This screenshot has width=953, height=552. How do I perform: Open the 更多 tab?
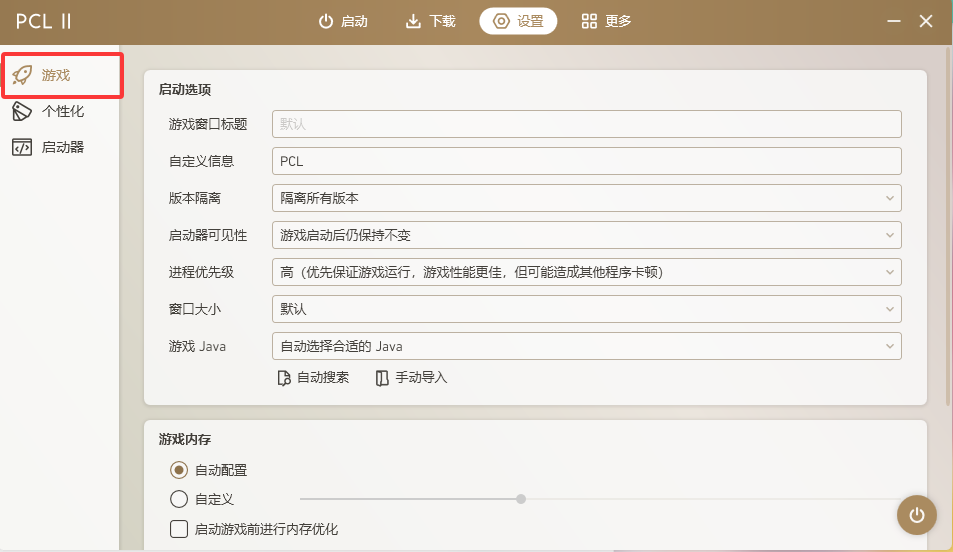point(606,21)
